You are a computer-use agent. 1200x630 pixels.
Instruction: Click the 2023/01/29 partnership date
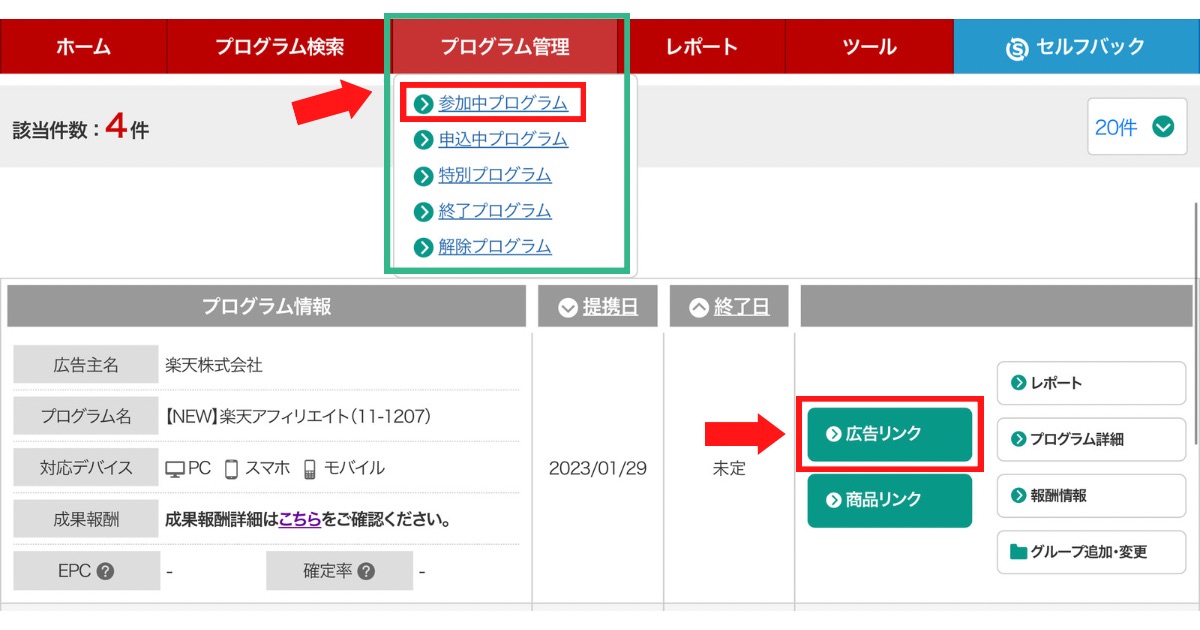click(598, 468)
